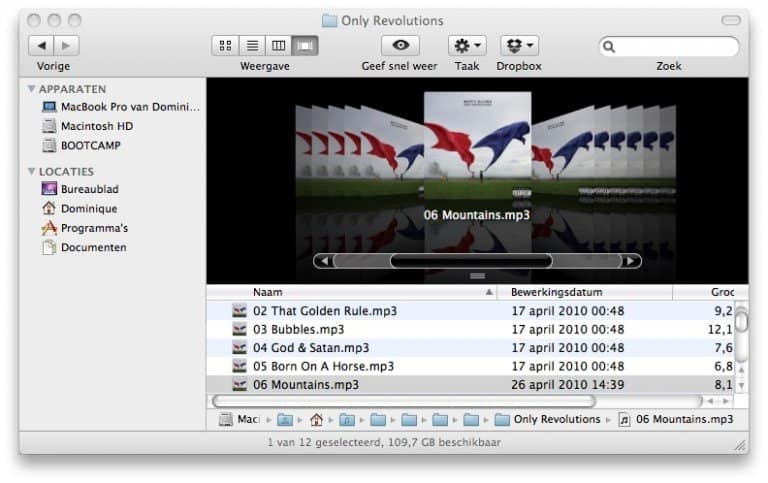
Task: Click the Zoek search field
Action: coord(669,47)
